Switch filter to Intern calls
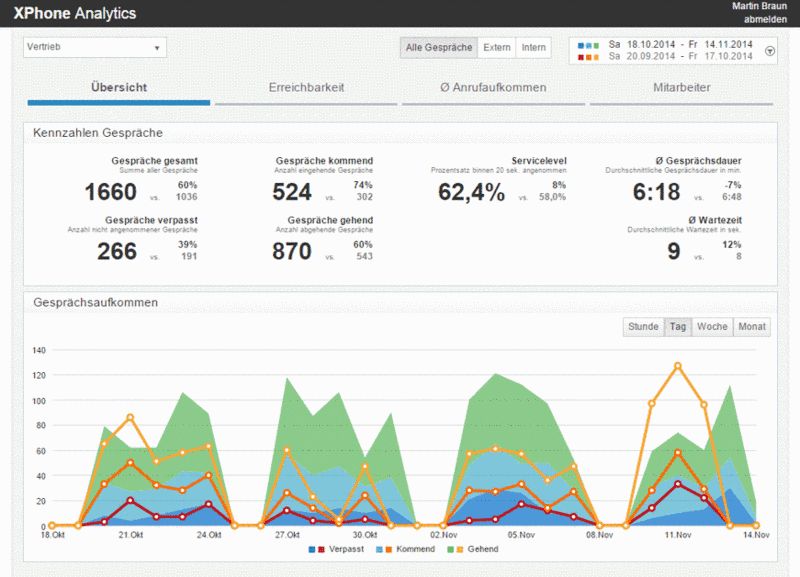Screen dimensions: 800x577 [534, 47]
